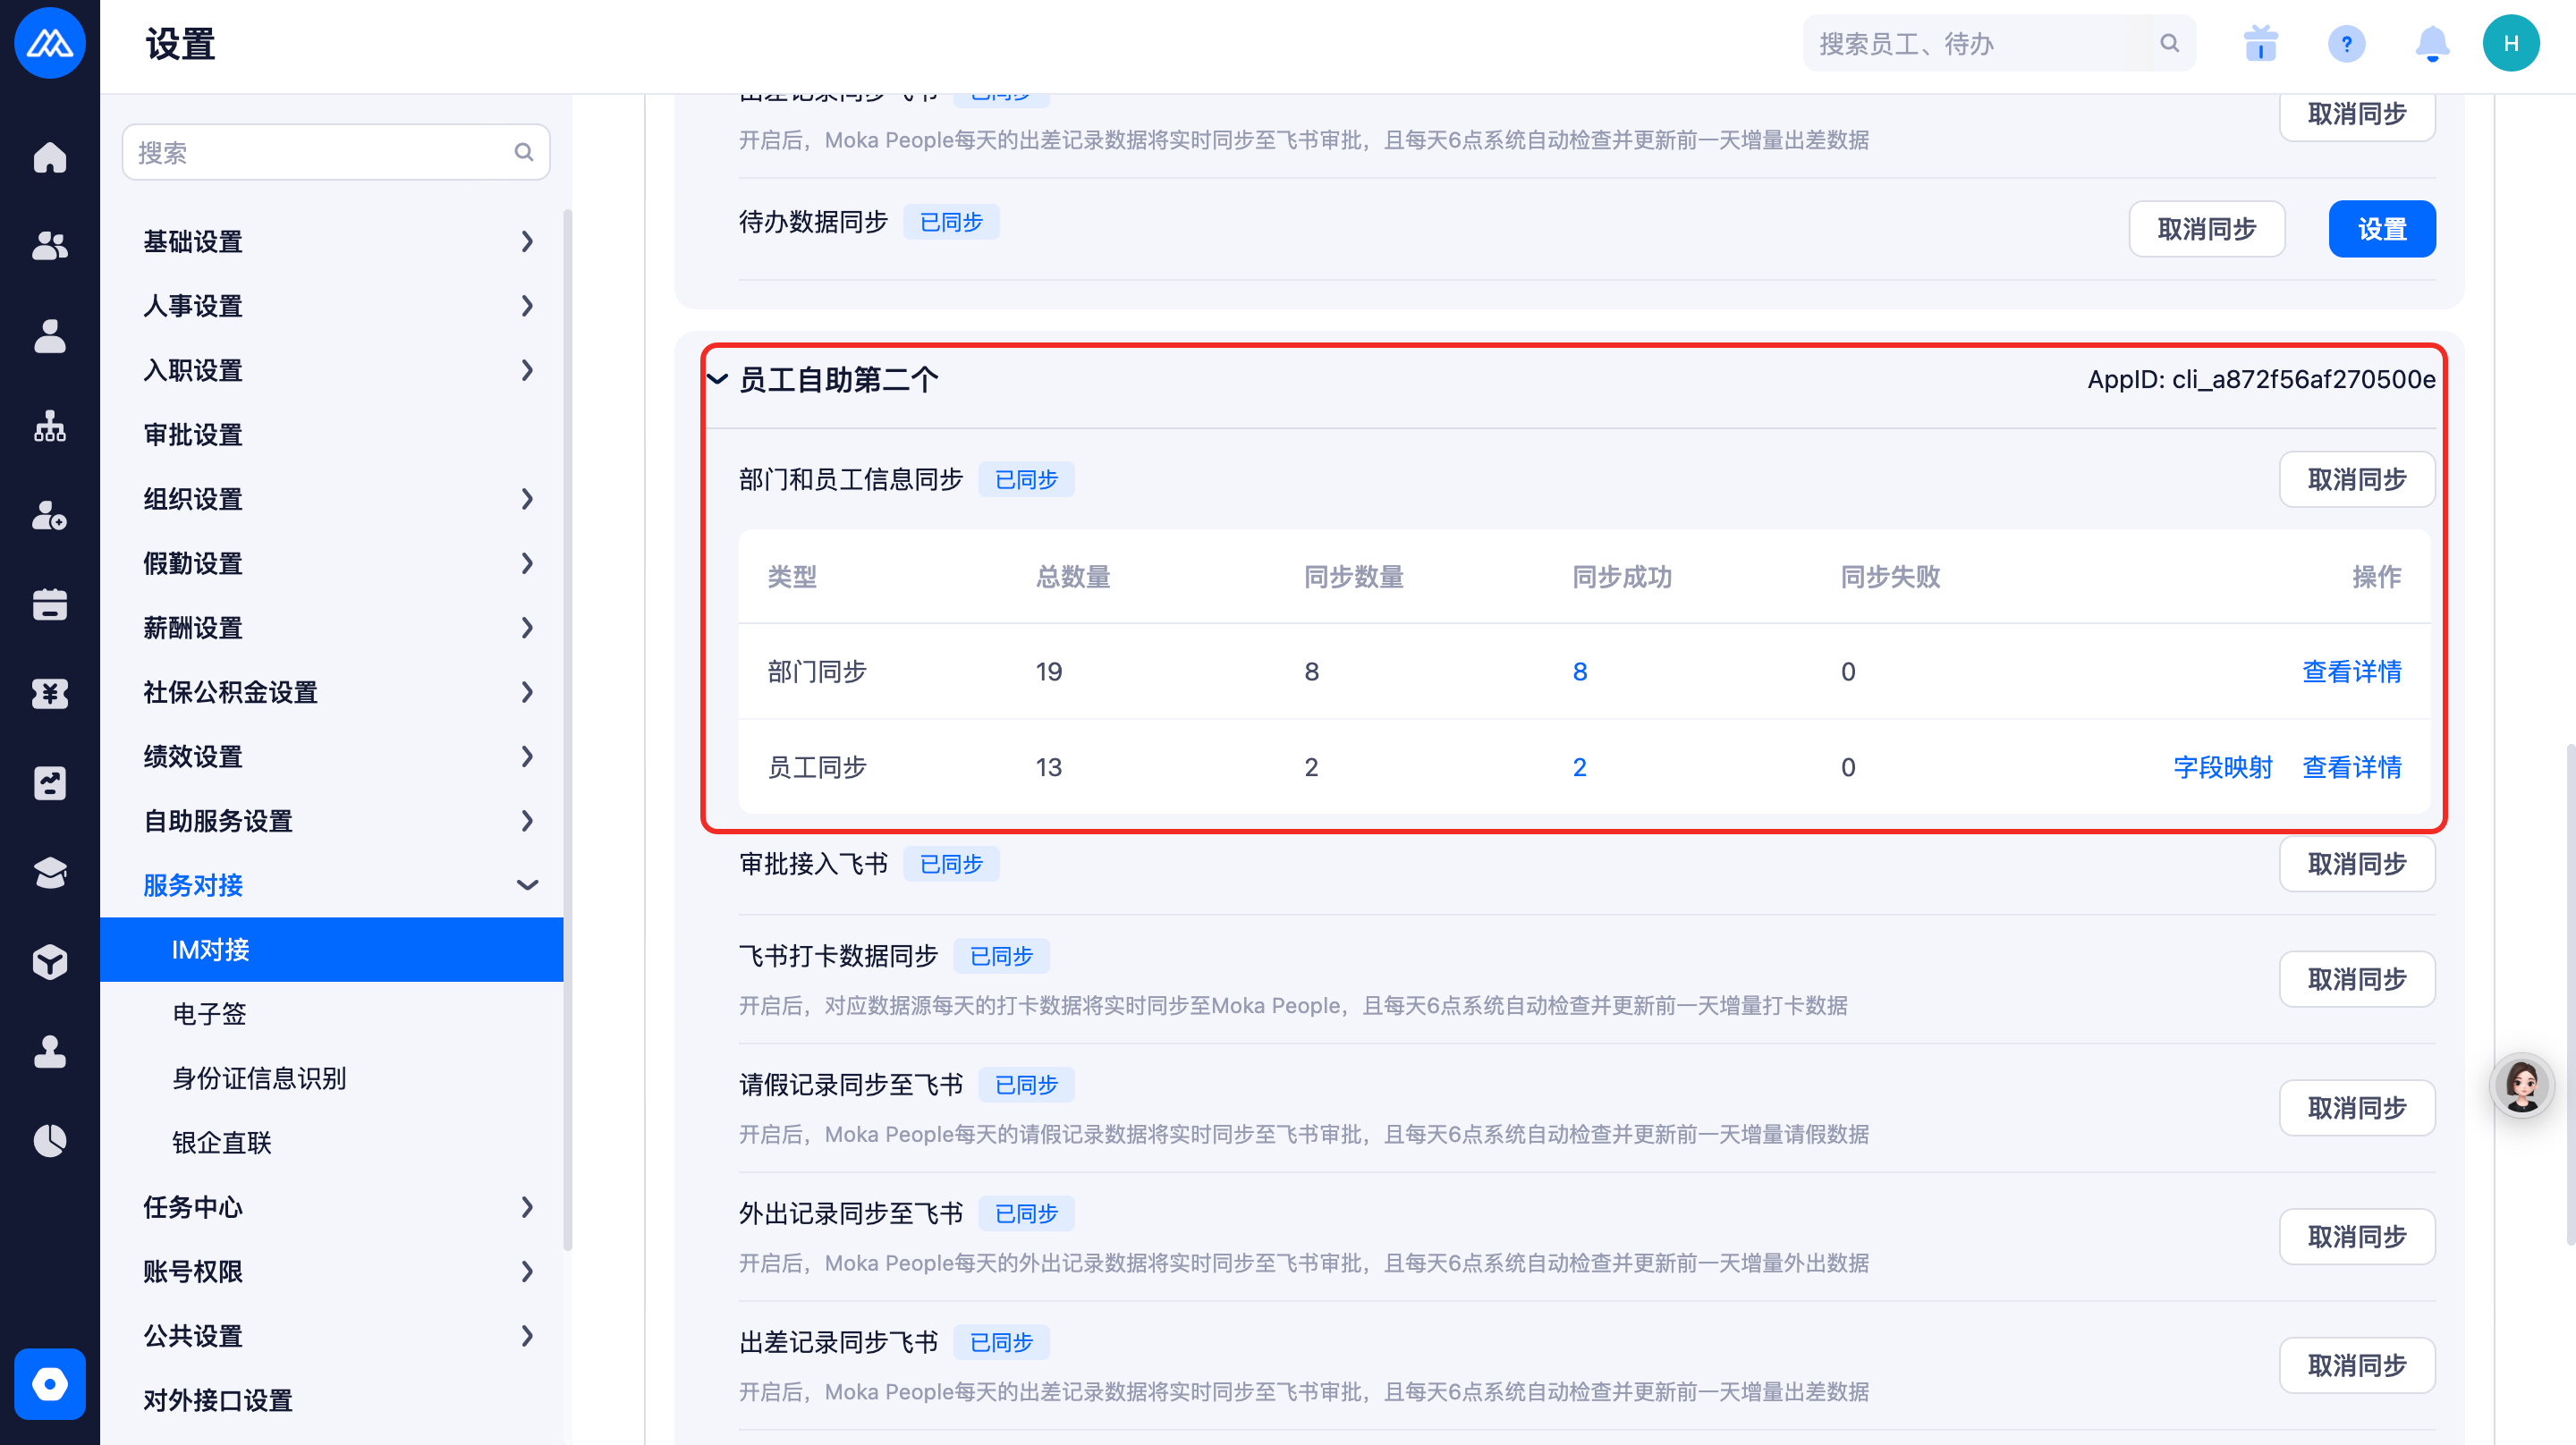Open the yen payroll sidebar icon
2576x1445 pixels.
[x=50, y=693]
